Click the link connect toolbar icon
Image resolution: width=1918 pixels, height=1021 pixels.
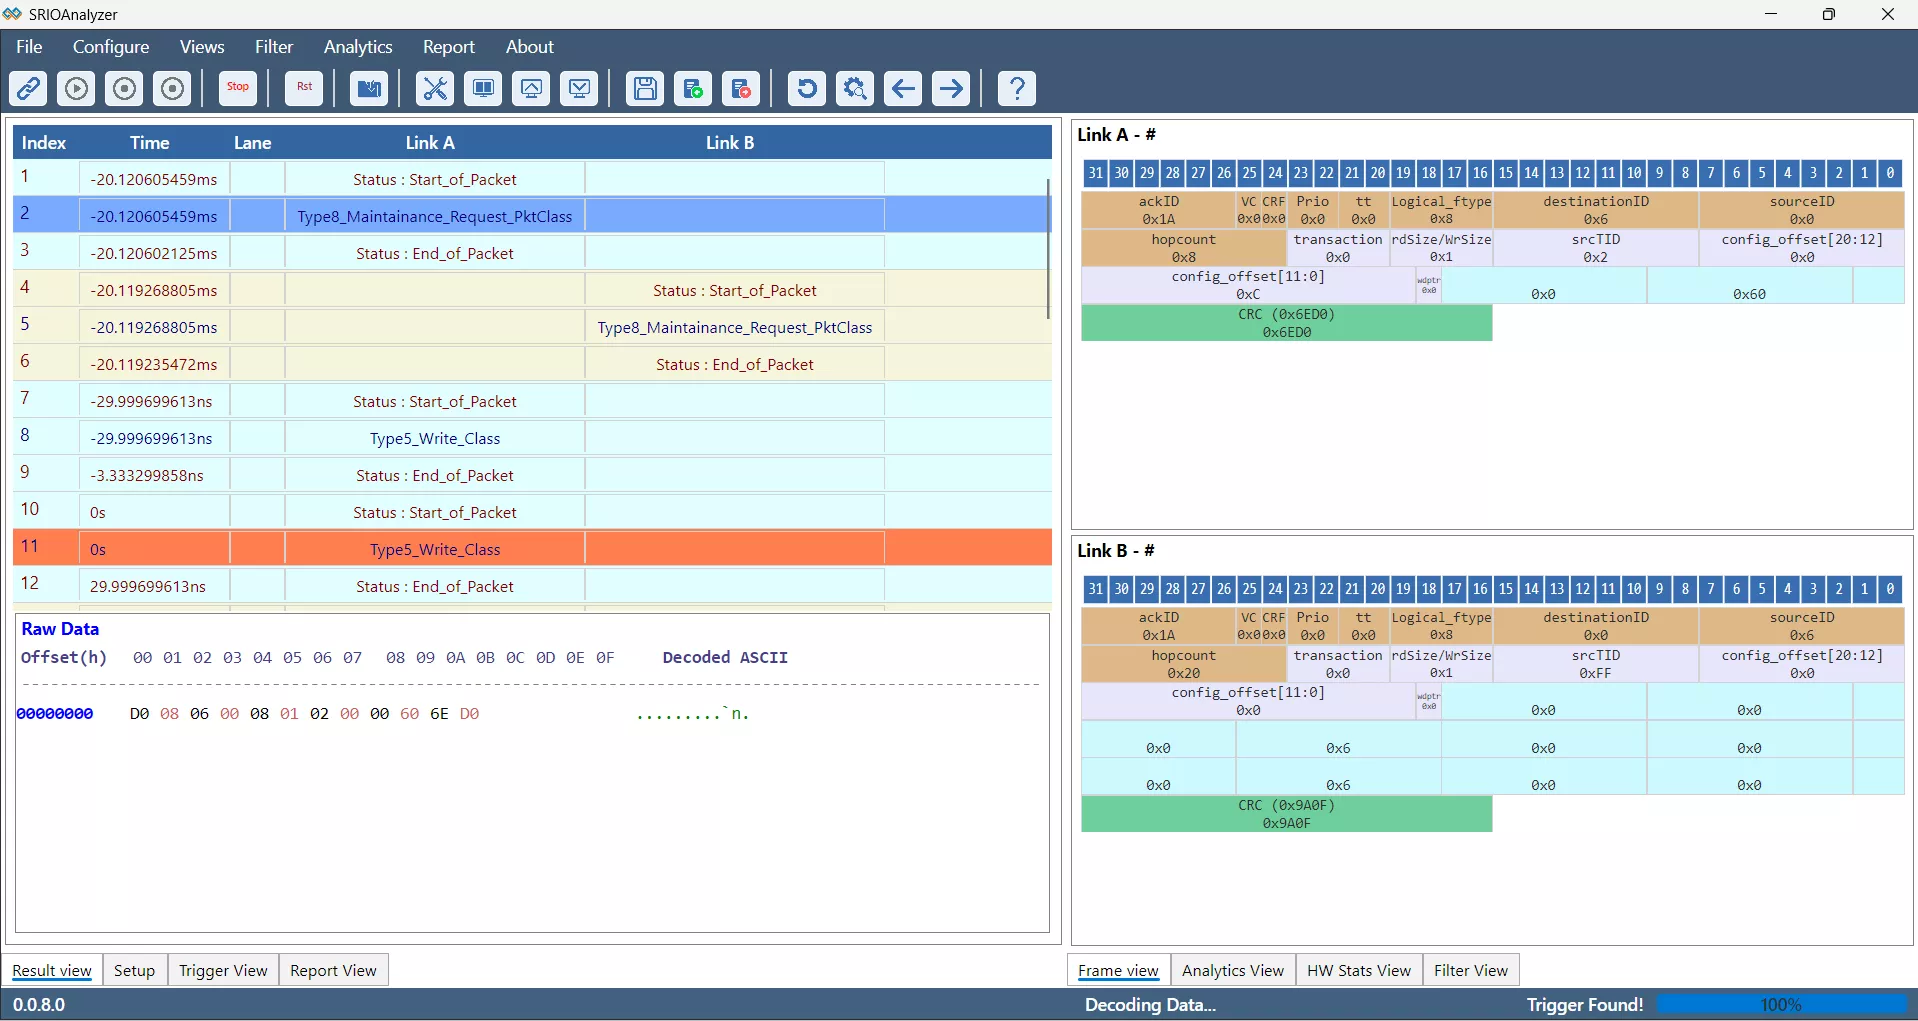tap(28, 89)
